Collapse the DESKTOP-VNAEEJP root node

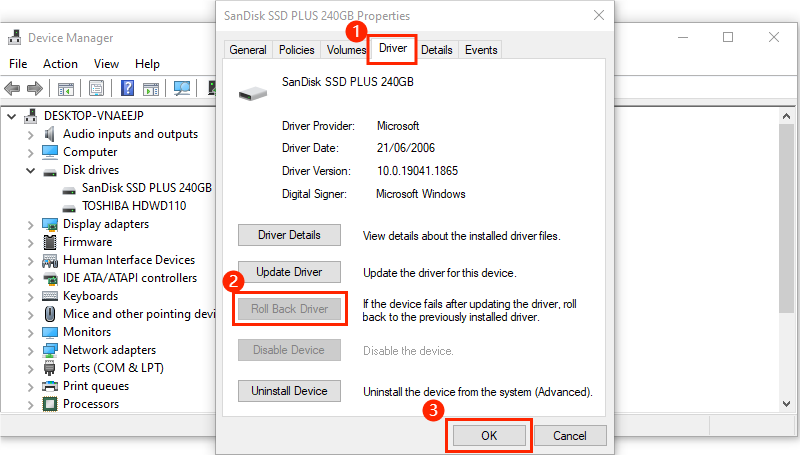coord(11,116)
